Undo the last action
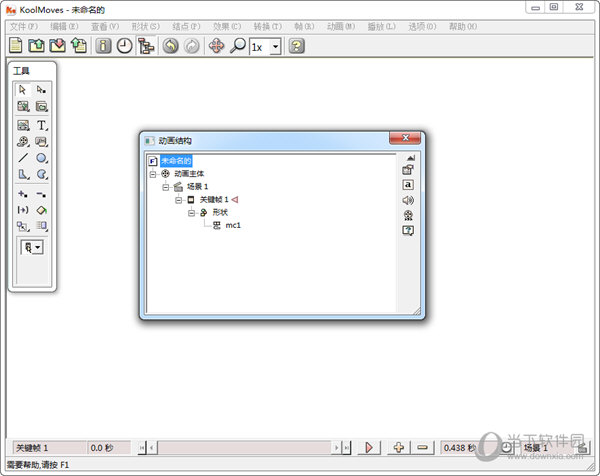This screenshot has height=476, width=600. tap(171, 46)
